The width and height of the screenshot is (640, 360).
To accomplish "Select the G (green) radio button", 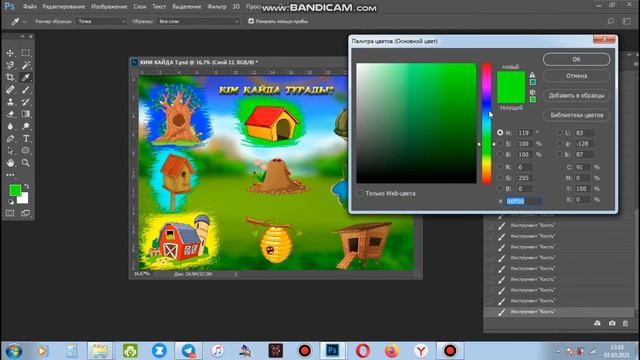I will tap(500, 178).
